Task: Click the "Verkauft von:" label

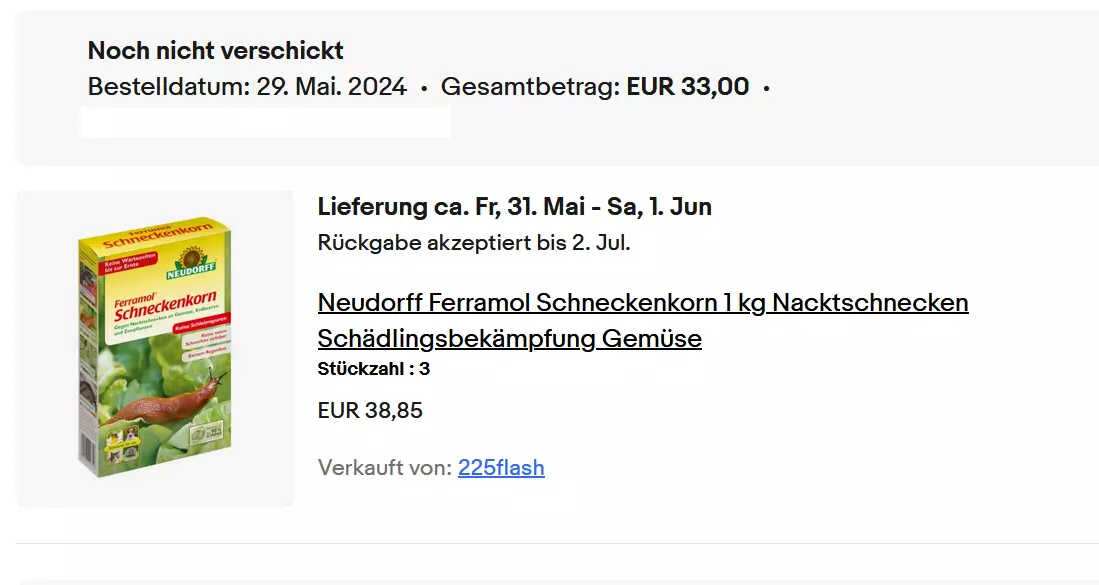Action: (385, 467)
